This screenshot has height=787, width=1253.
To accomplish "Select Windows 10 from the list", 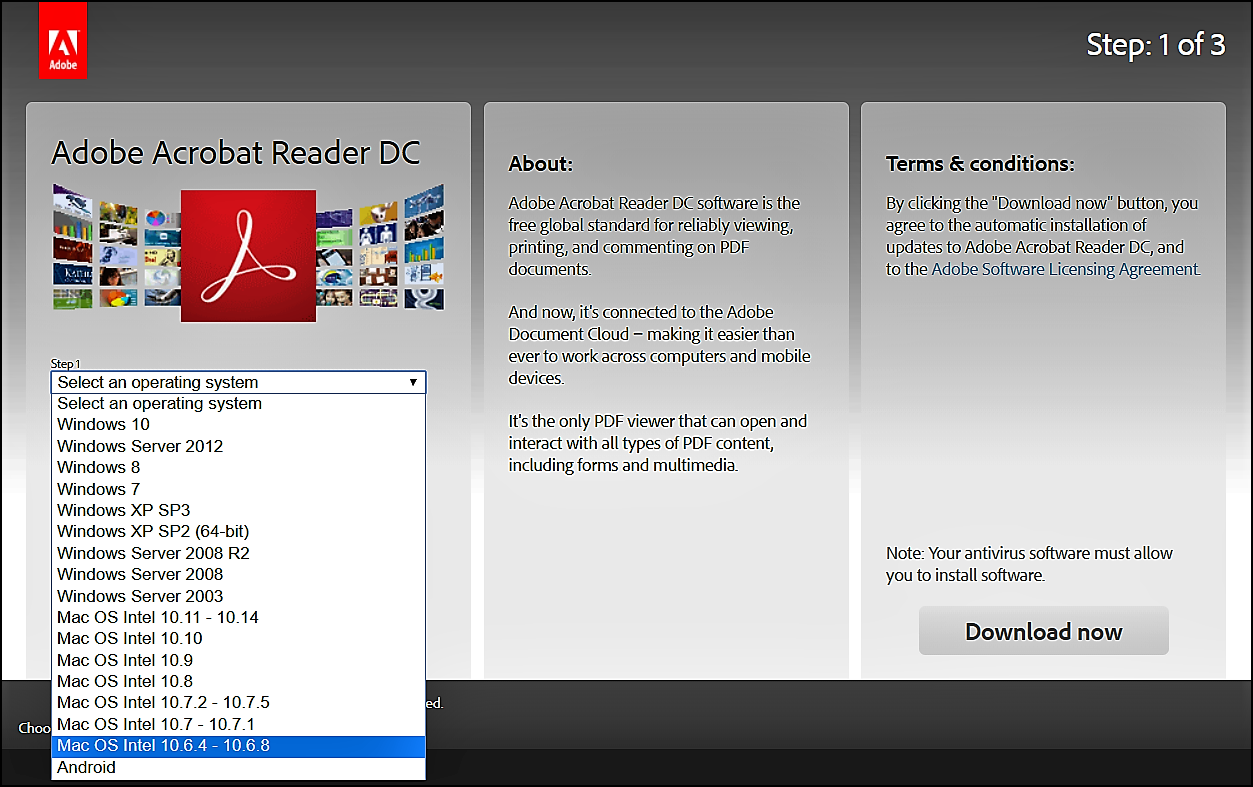I will (238, 425).
